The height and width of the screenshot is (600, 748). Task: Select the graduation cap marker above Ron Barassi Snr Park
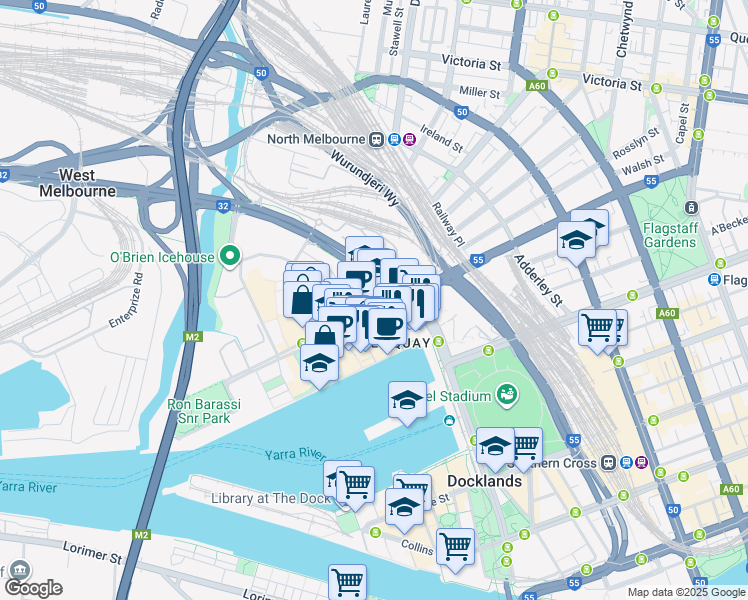click(320, 366)
